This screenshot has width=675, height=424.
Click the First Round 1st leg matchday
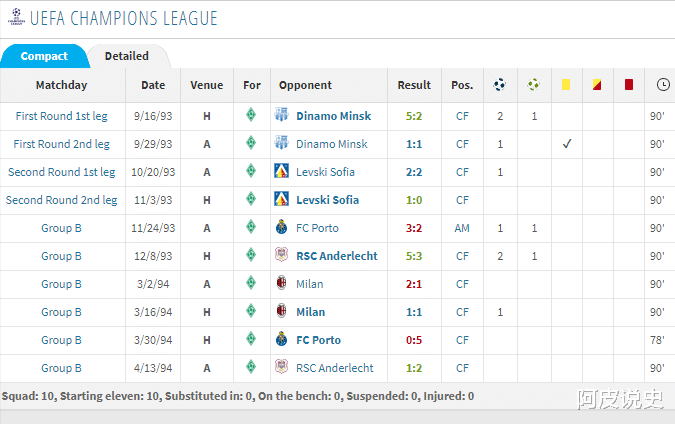61,116
